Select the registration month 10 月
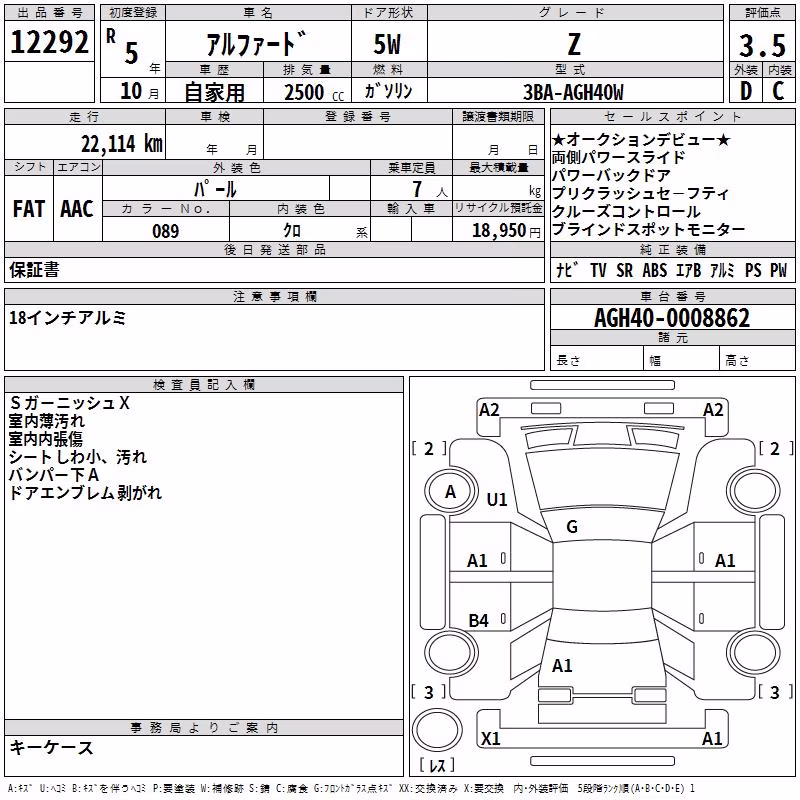 139,91
